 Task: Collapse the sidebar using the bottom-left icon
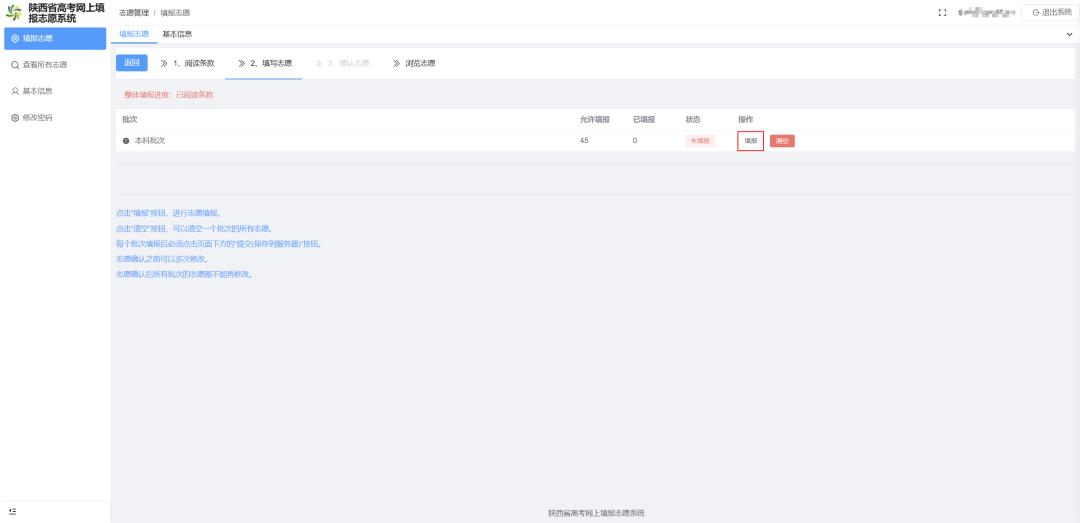(12, 511)
